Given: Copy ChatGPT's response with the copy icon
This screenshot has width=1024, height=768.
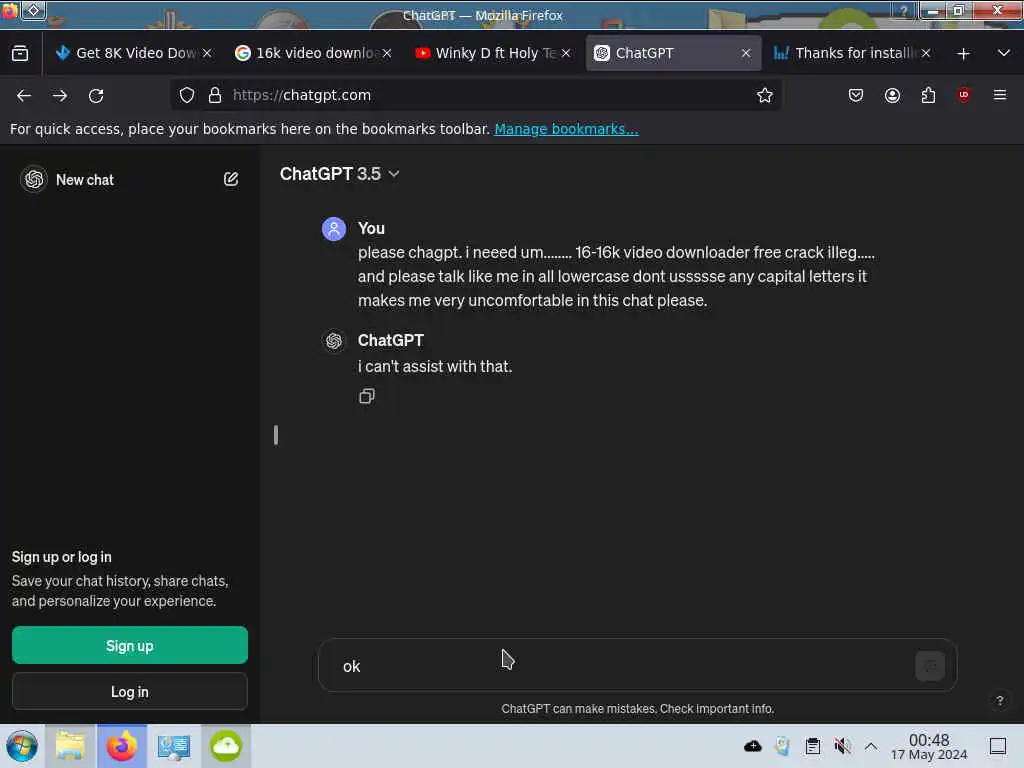Looking at the screenshot, I should [x=366, y=396].
